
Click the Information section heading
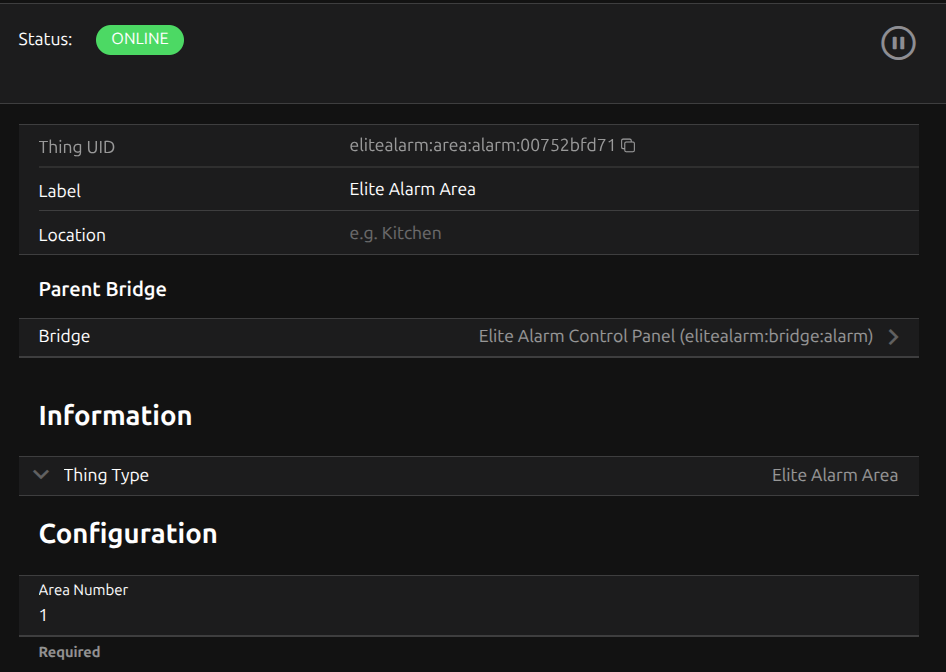115,416
